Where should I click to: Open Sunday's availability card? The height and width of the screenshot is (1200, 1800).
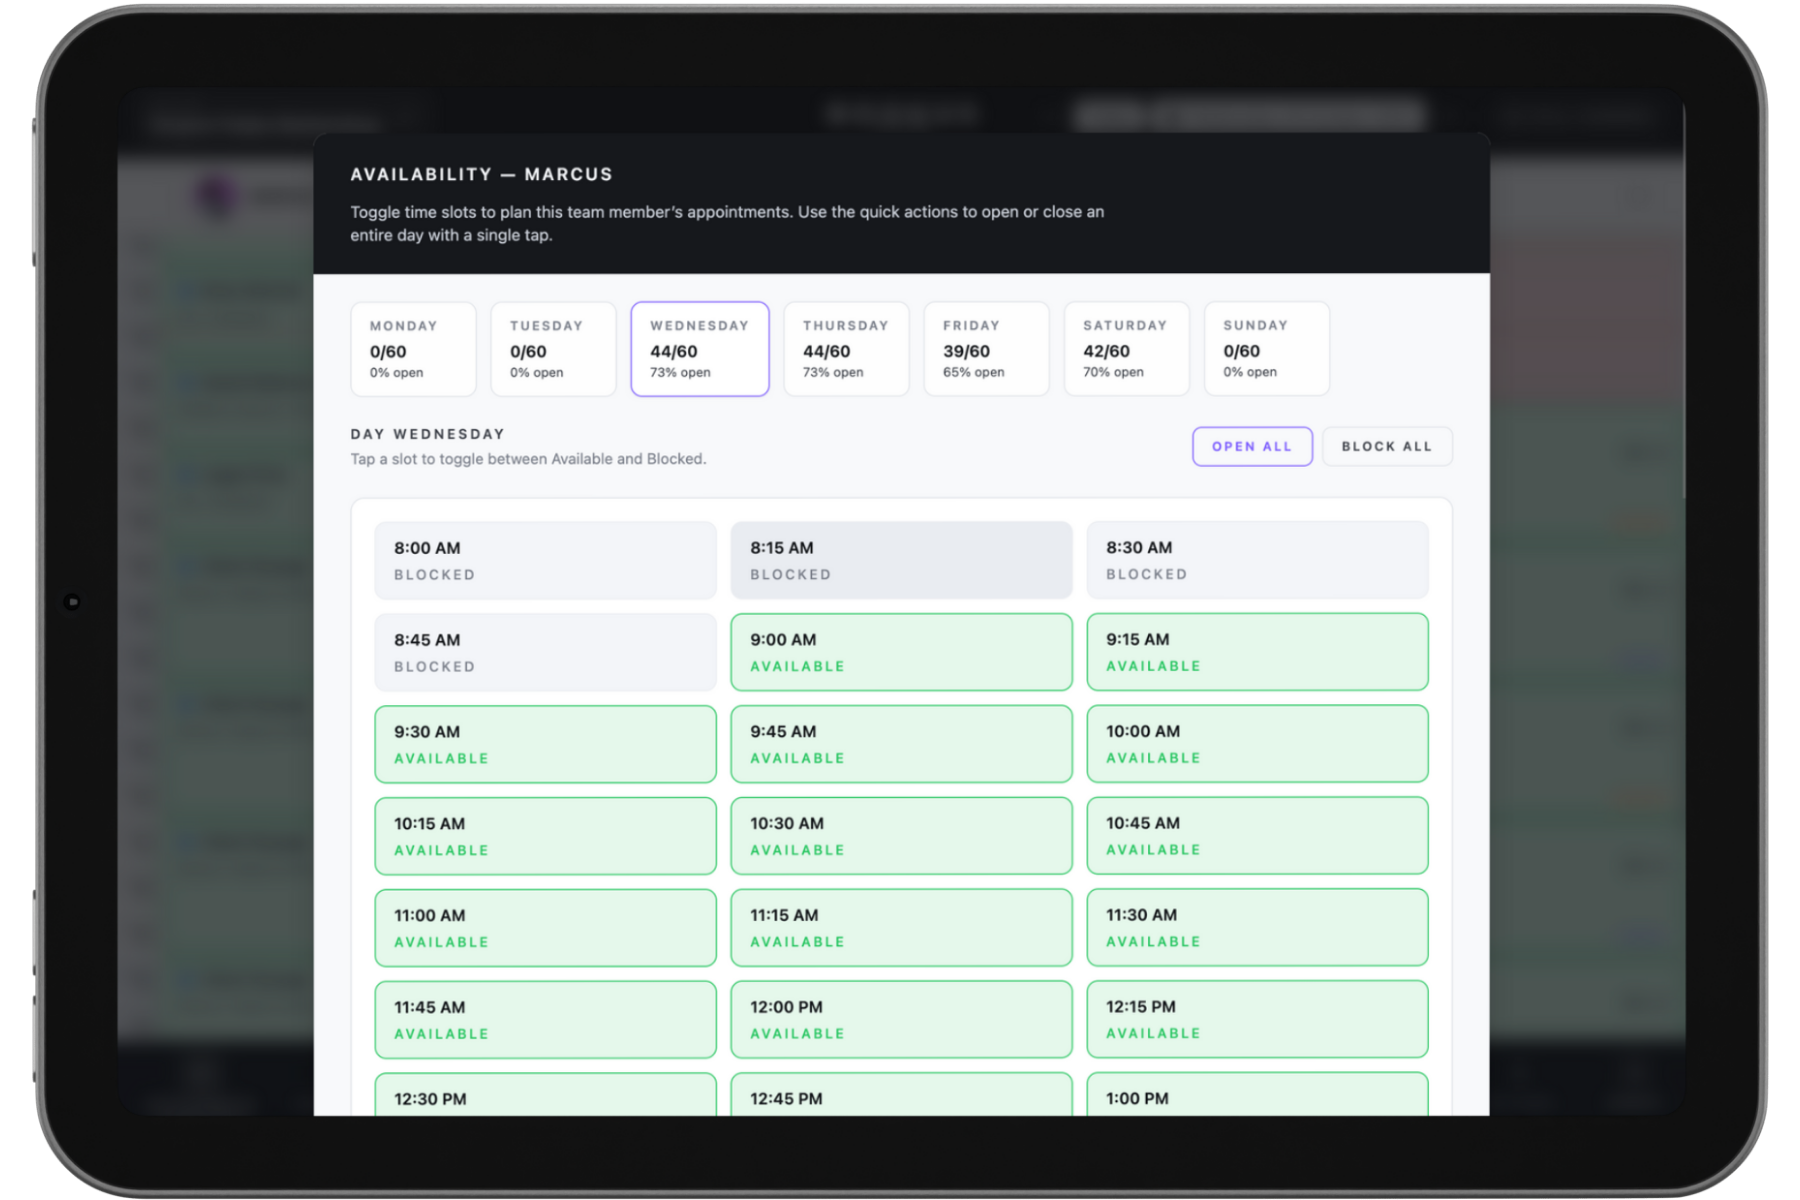pos(1266,349)
